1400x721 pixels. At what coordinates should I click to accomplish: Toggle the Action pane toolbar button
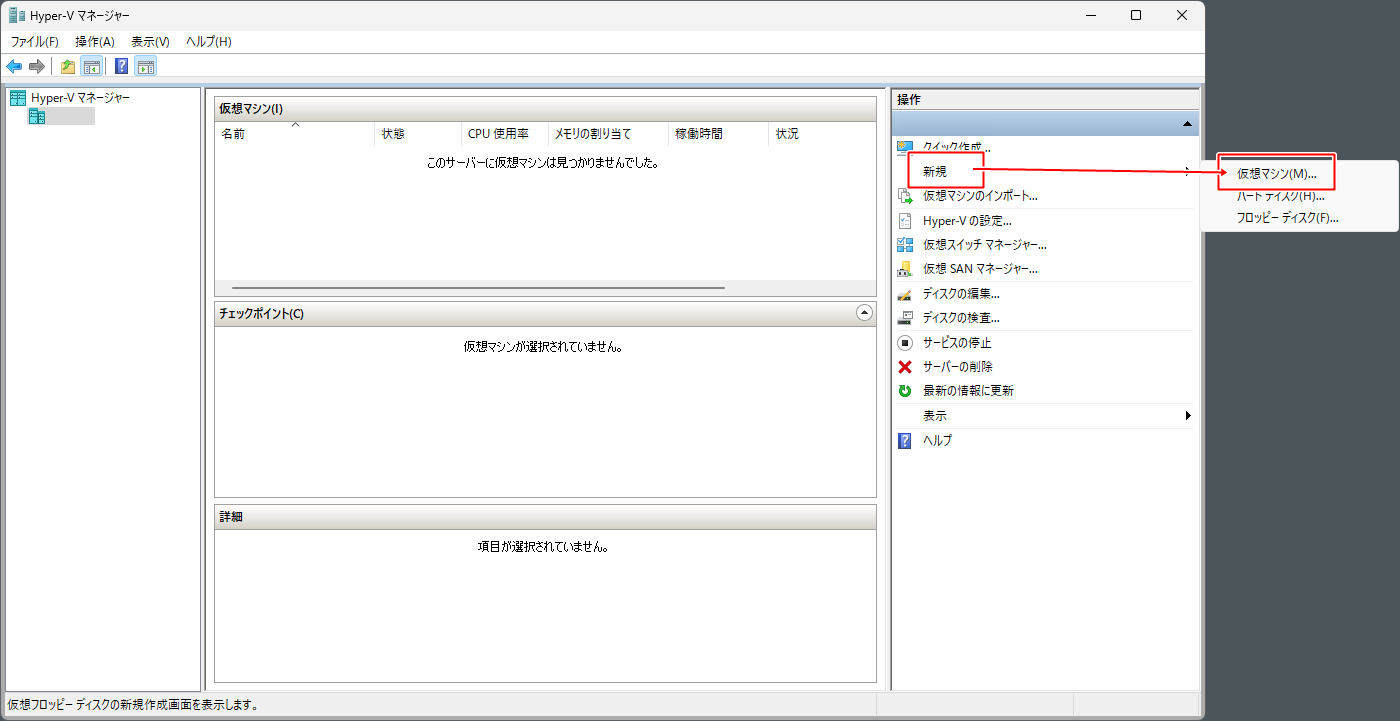coord(146,67)
